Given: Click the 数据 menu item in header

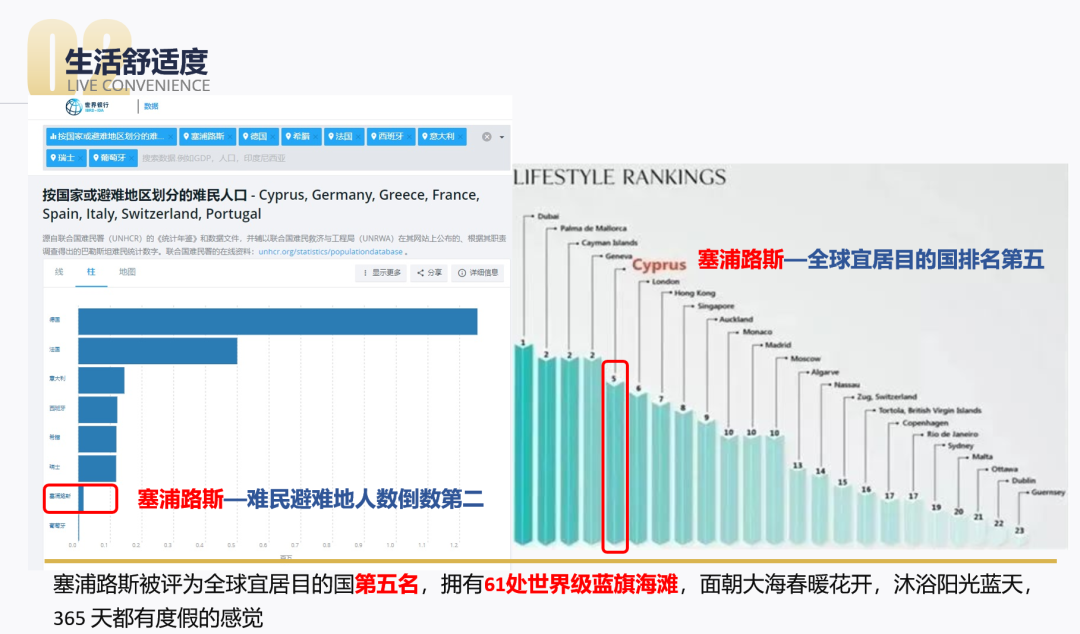Looking at the screenshot, I should 151,105.
